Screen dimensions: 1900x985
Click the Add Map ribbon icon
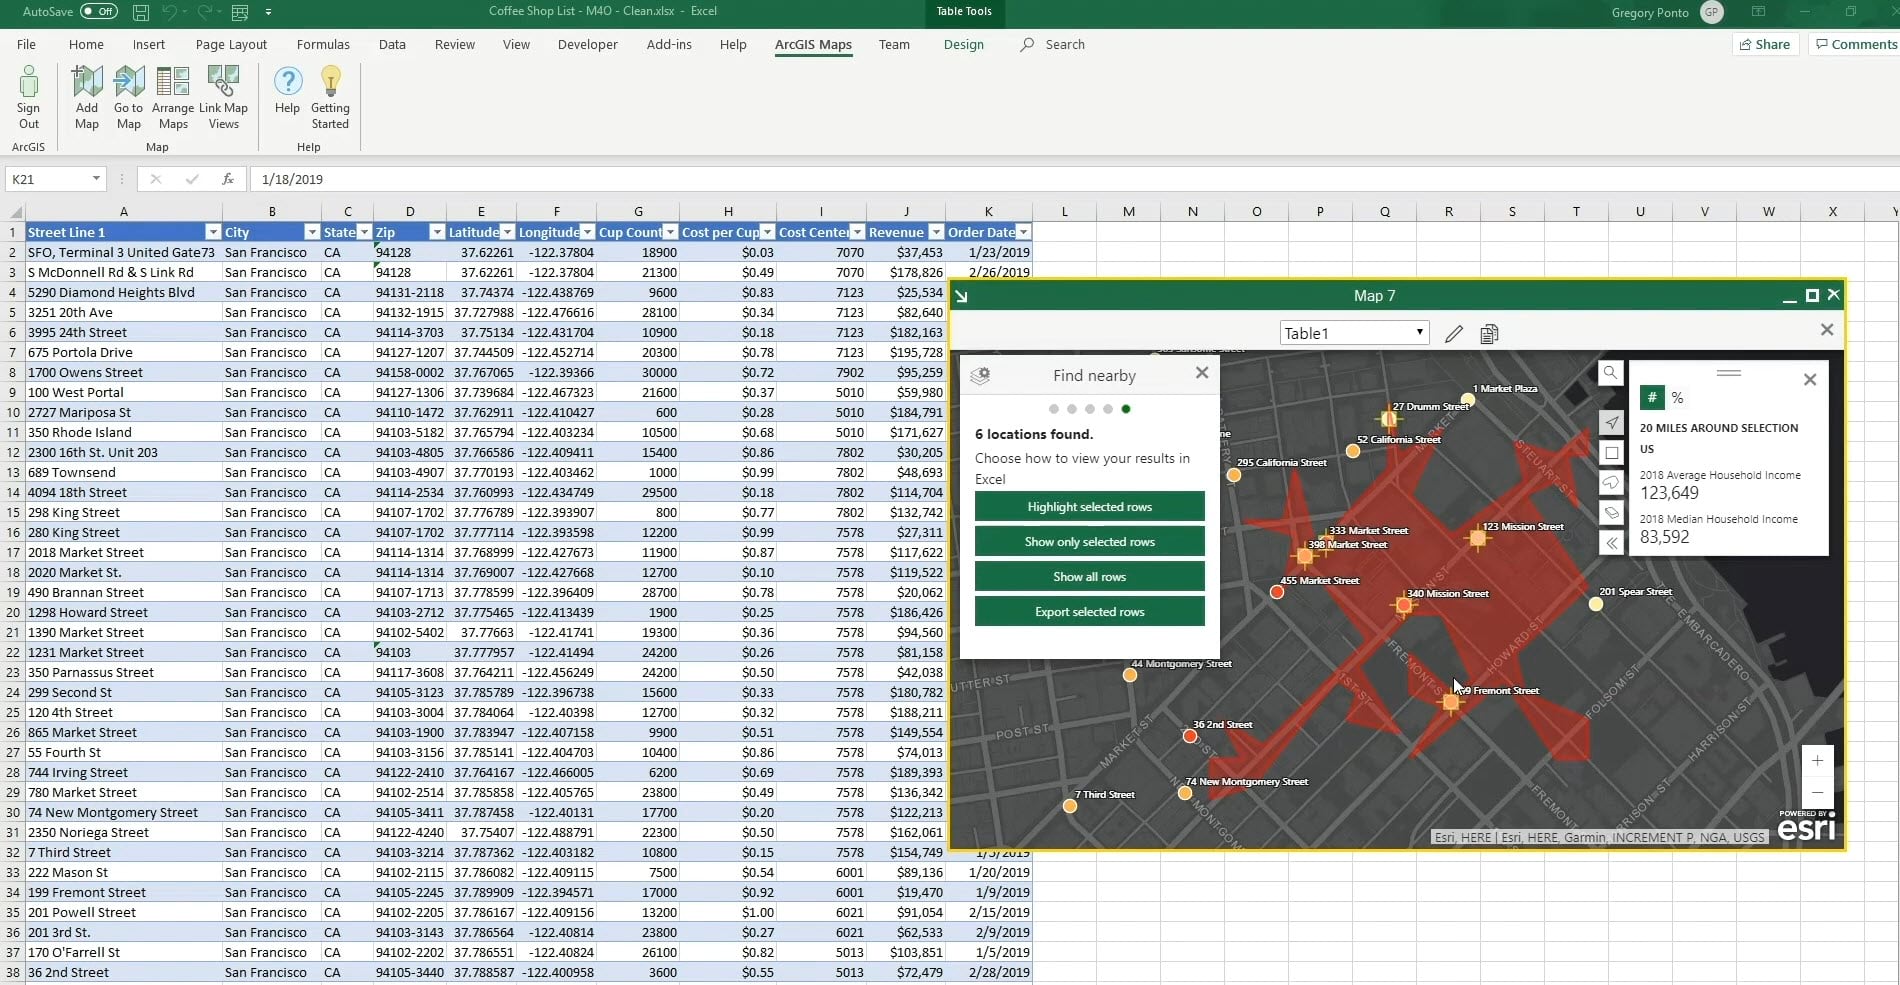87,97
